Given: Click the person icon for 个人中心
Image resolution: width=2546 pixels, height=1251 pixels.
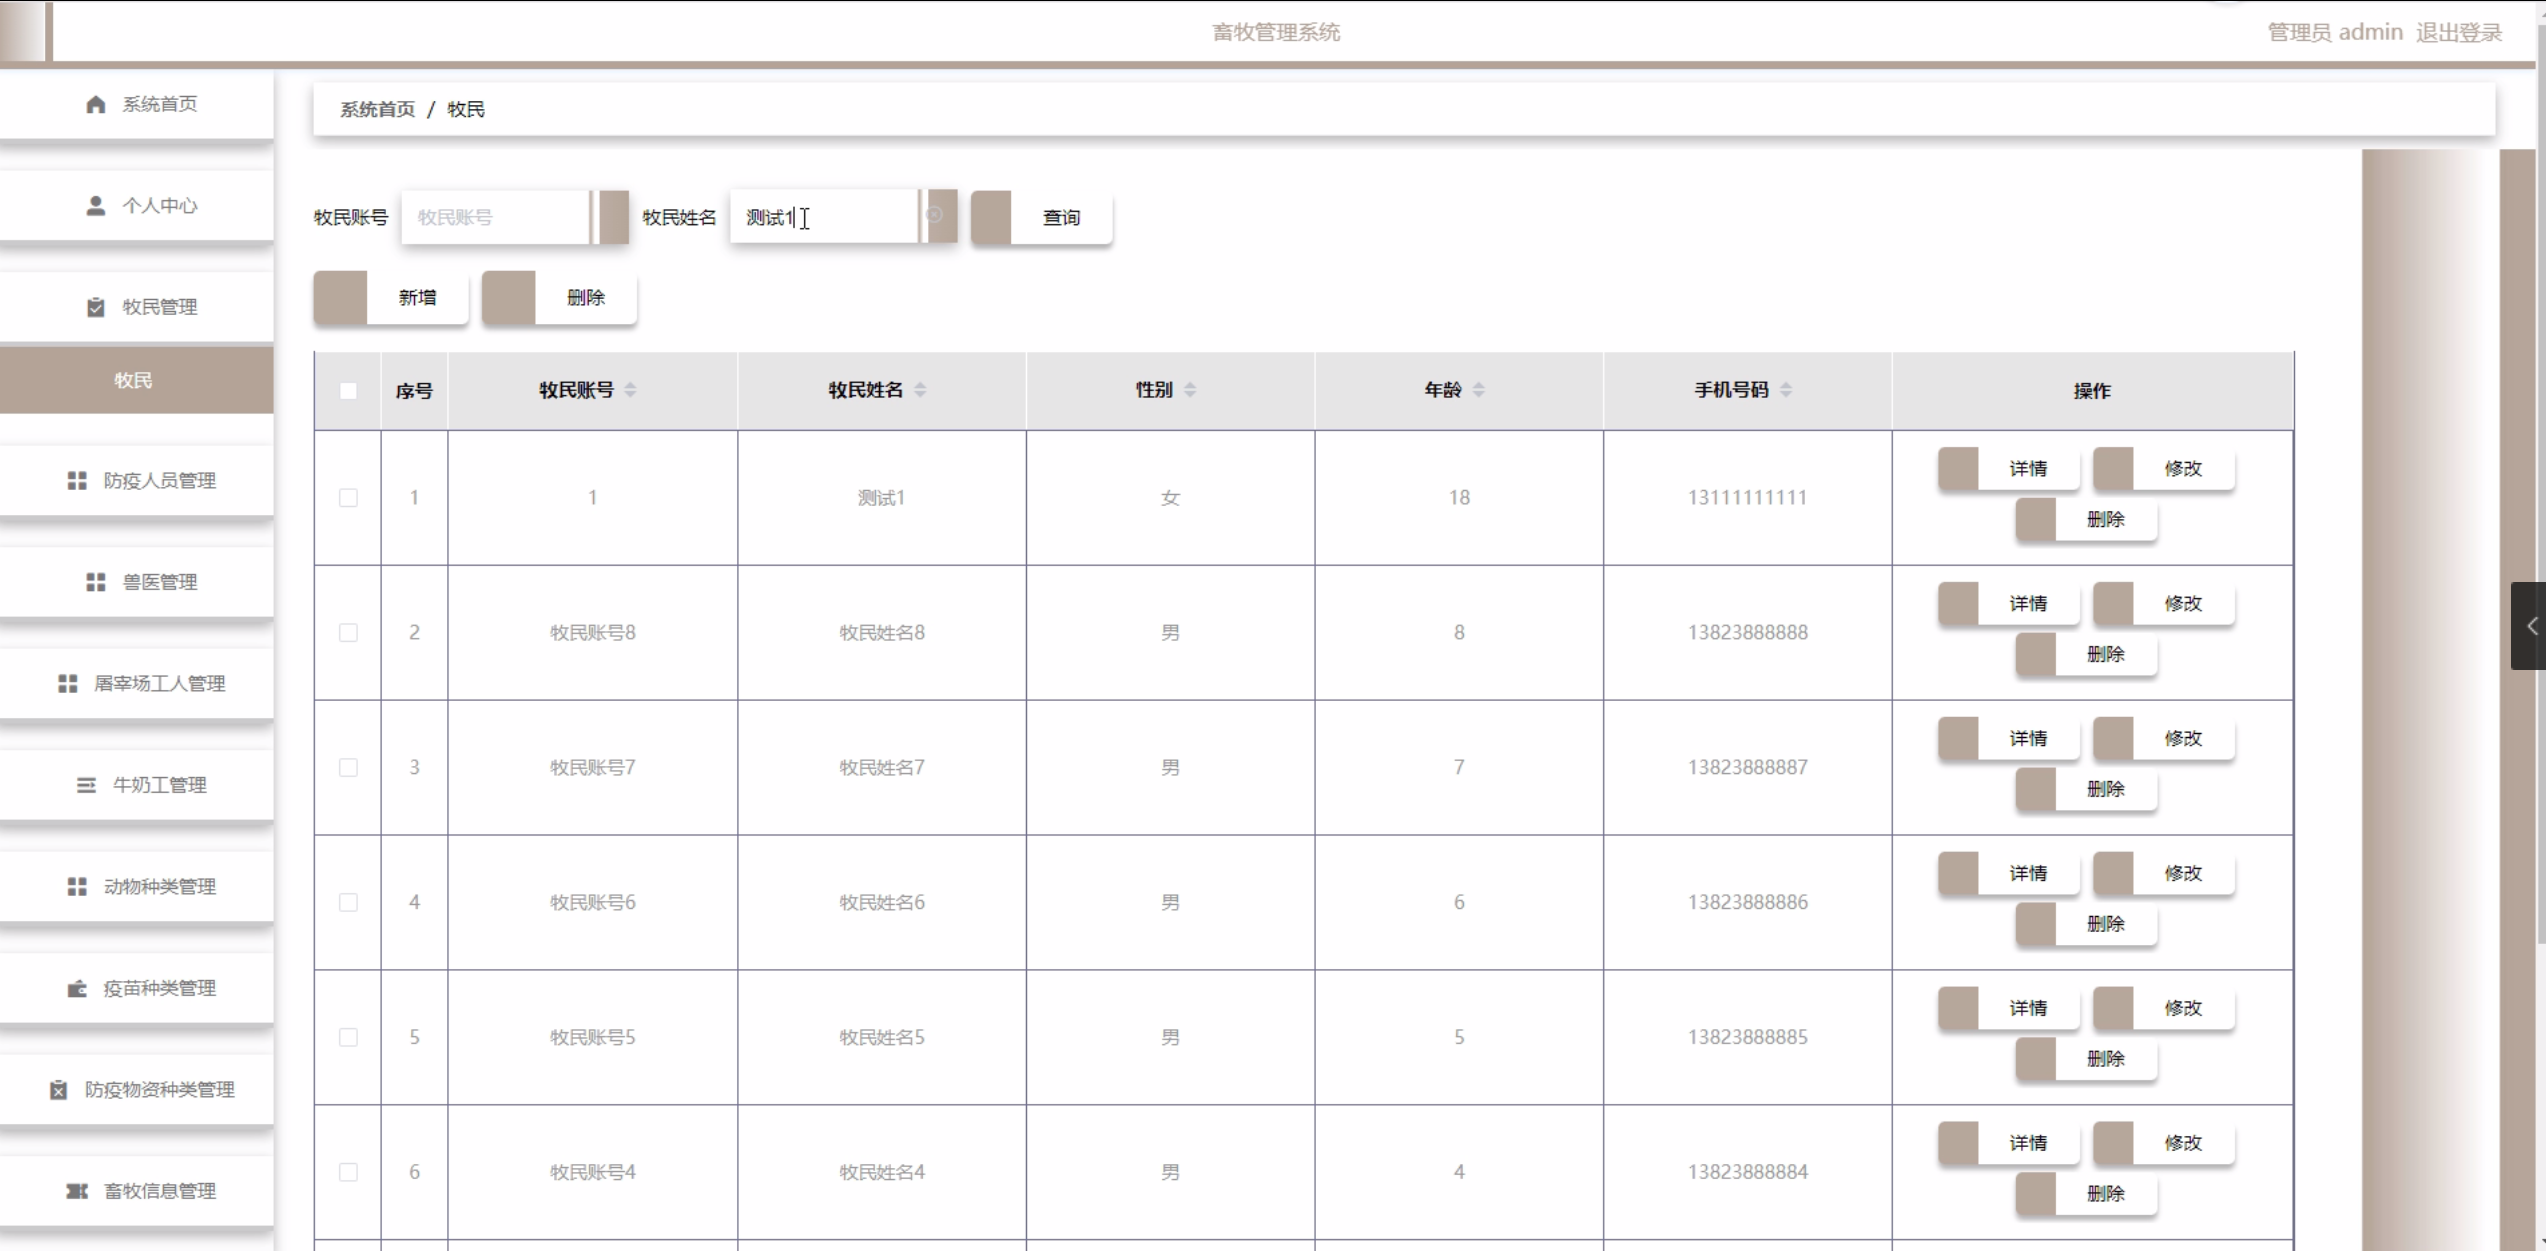Looking at the screenshot, I should (x=96, y=206).
